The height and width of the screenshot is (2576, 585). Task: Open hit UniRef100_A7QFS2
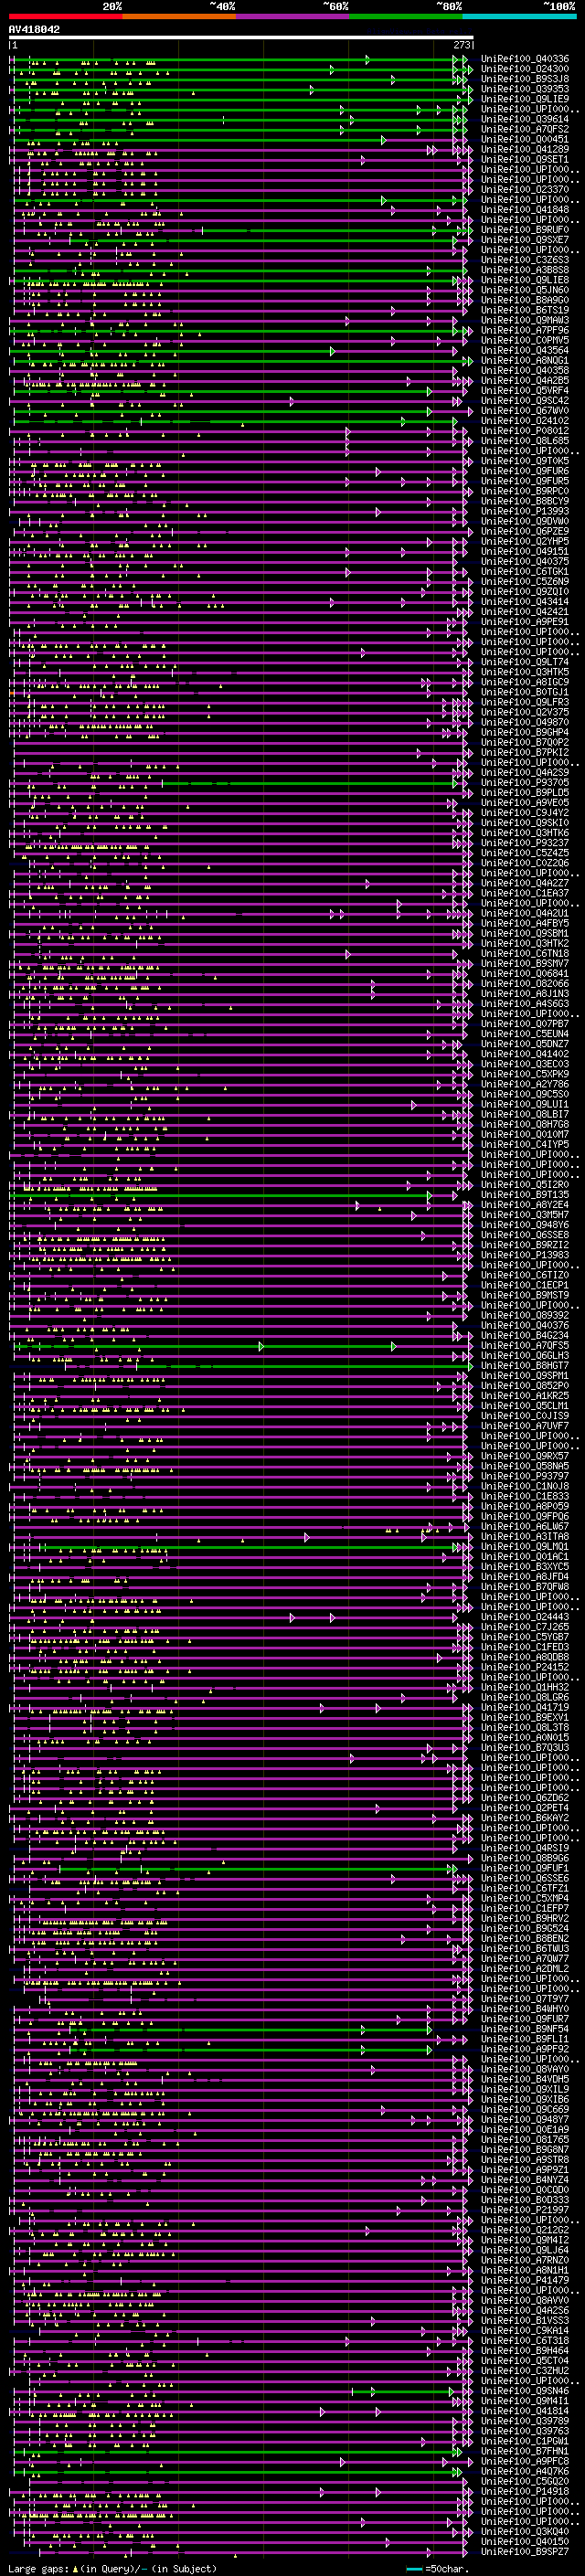(x=525, y=129)
